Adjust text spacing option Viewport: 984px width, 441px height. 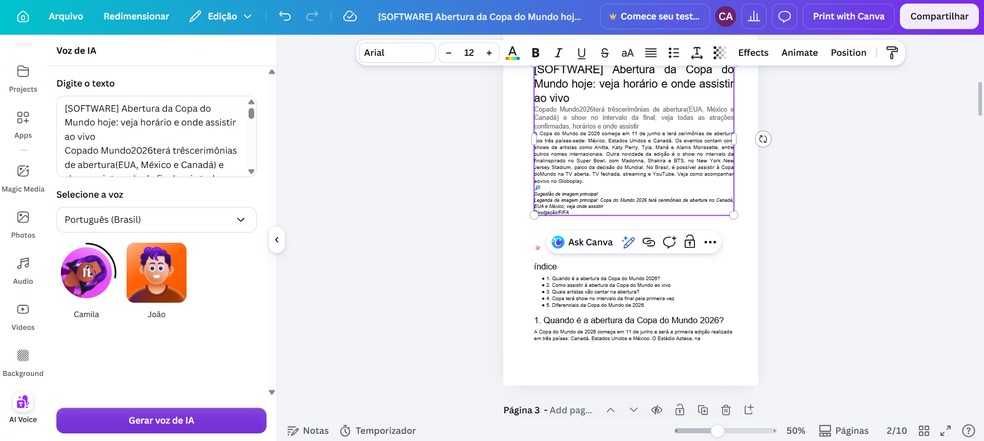click(697, 53)
